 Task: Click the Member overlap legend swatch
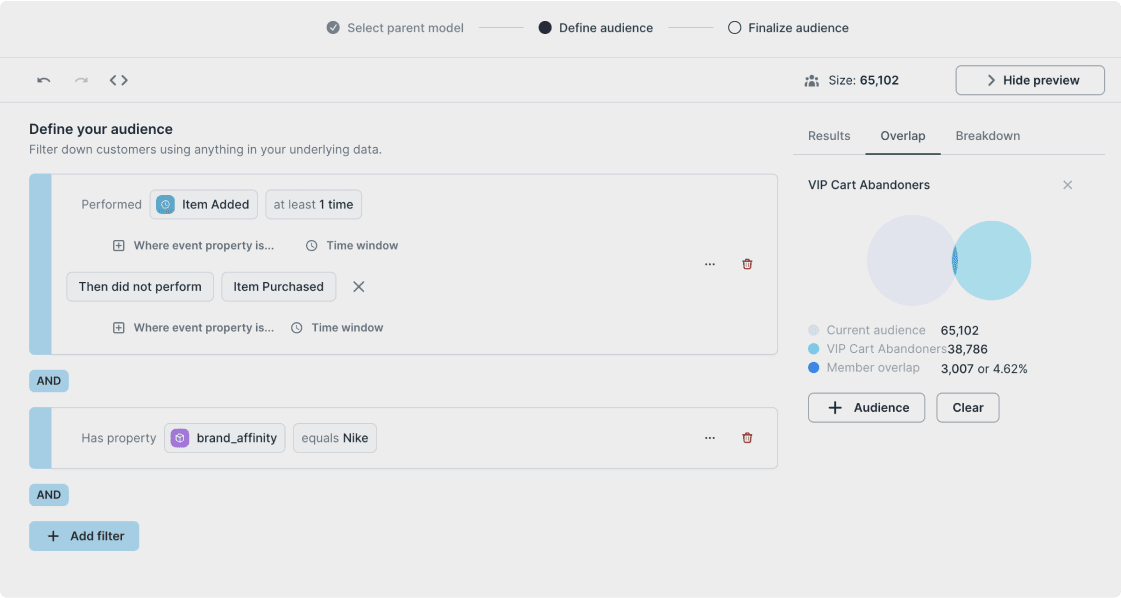814,367
